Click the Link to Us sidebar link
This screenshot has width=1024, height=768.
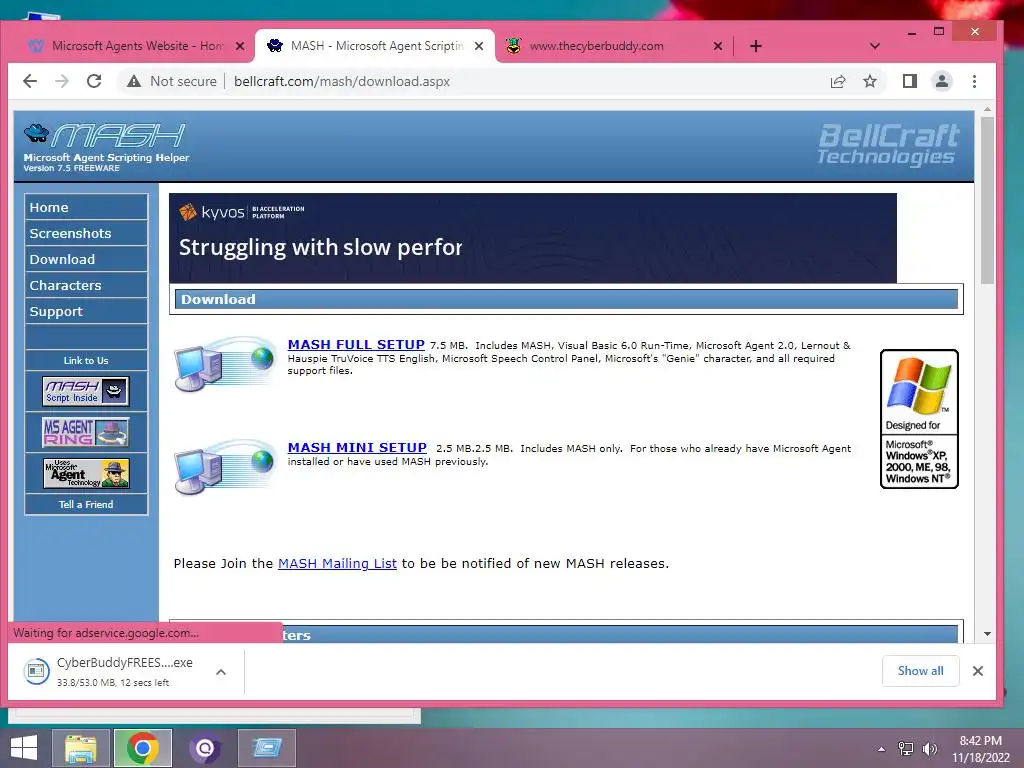[x=86, y=360]
